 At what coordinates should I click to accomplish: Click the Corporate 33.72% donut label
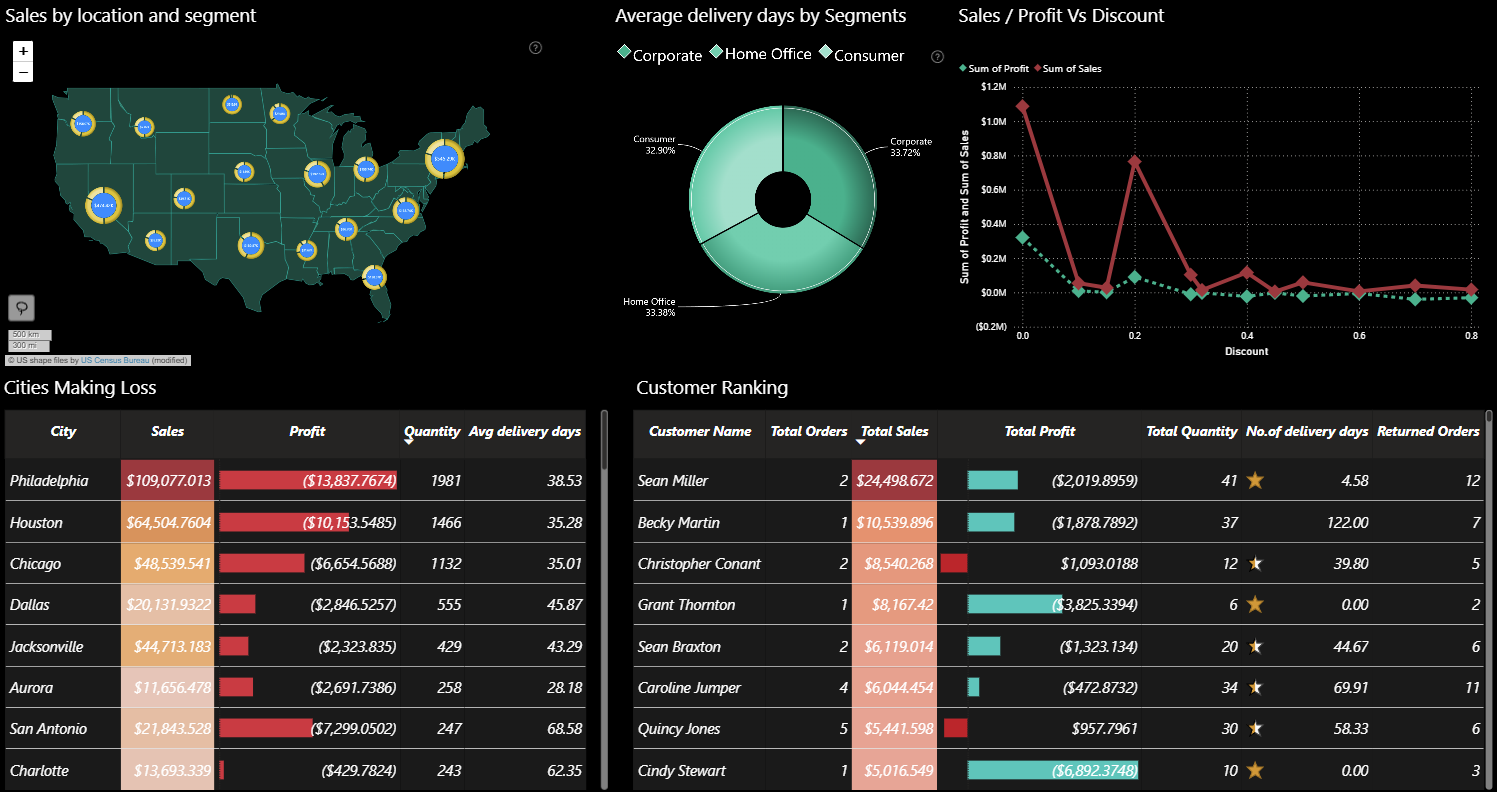tap(911, 146)
